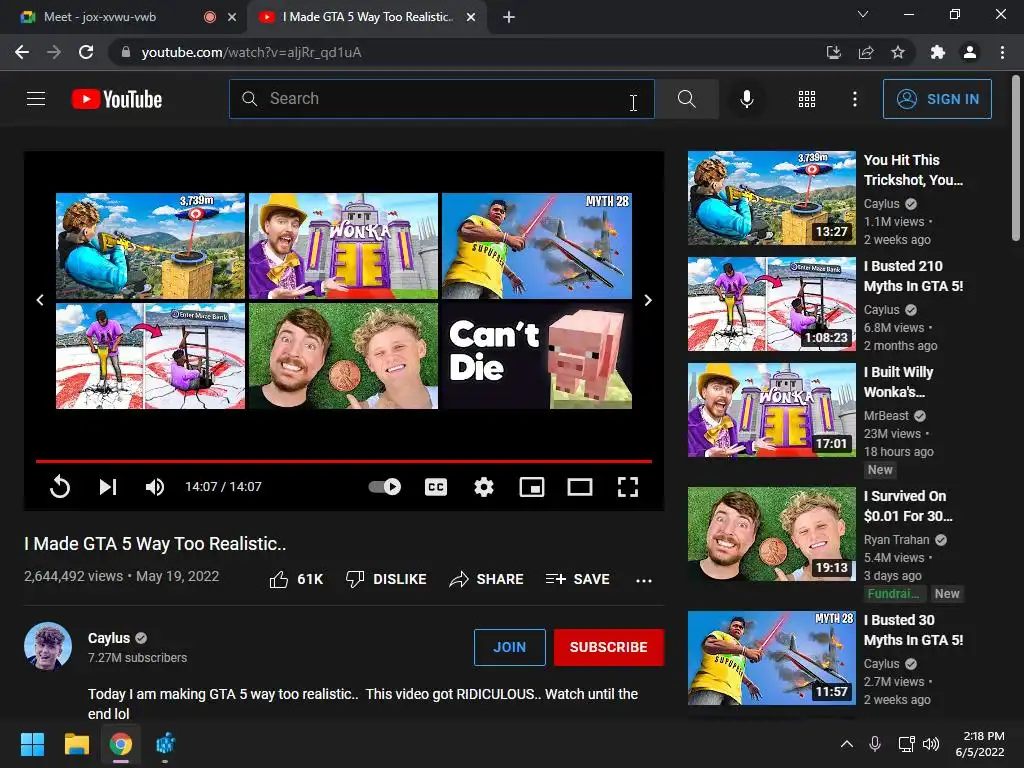Viewport: 1024px width, 768px height.
Task: Activate miniplayer mode
Action: point(532,487)
